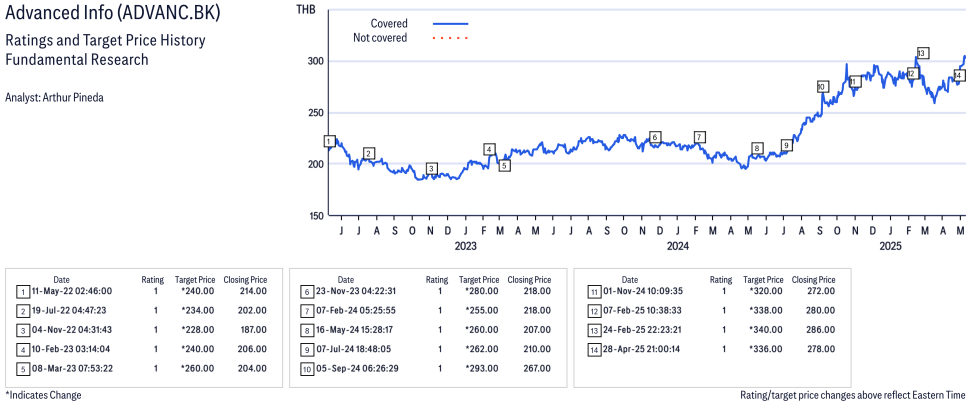Click date 28-Apr-25 21:00:14
Viewport: 976px width, 402px height.
(642, 348)
